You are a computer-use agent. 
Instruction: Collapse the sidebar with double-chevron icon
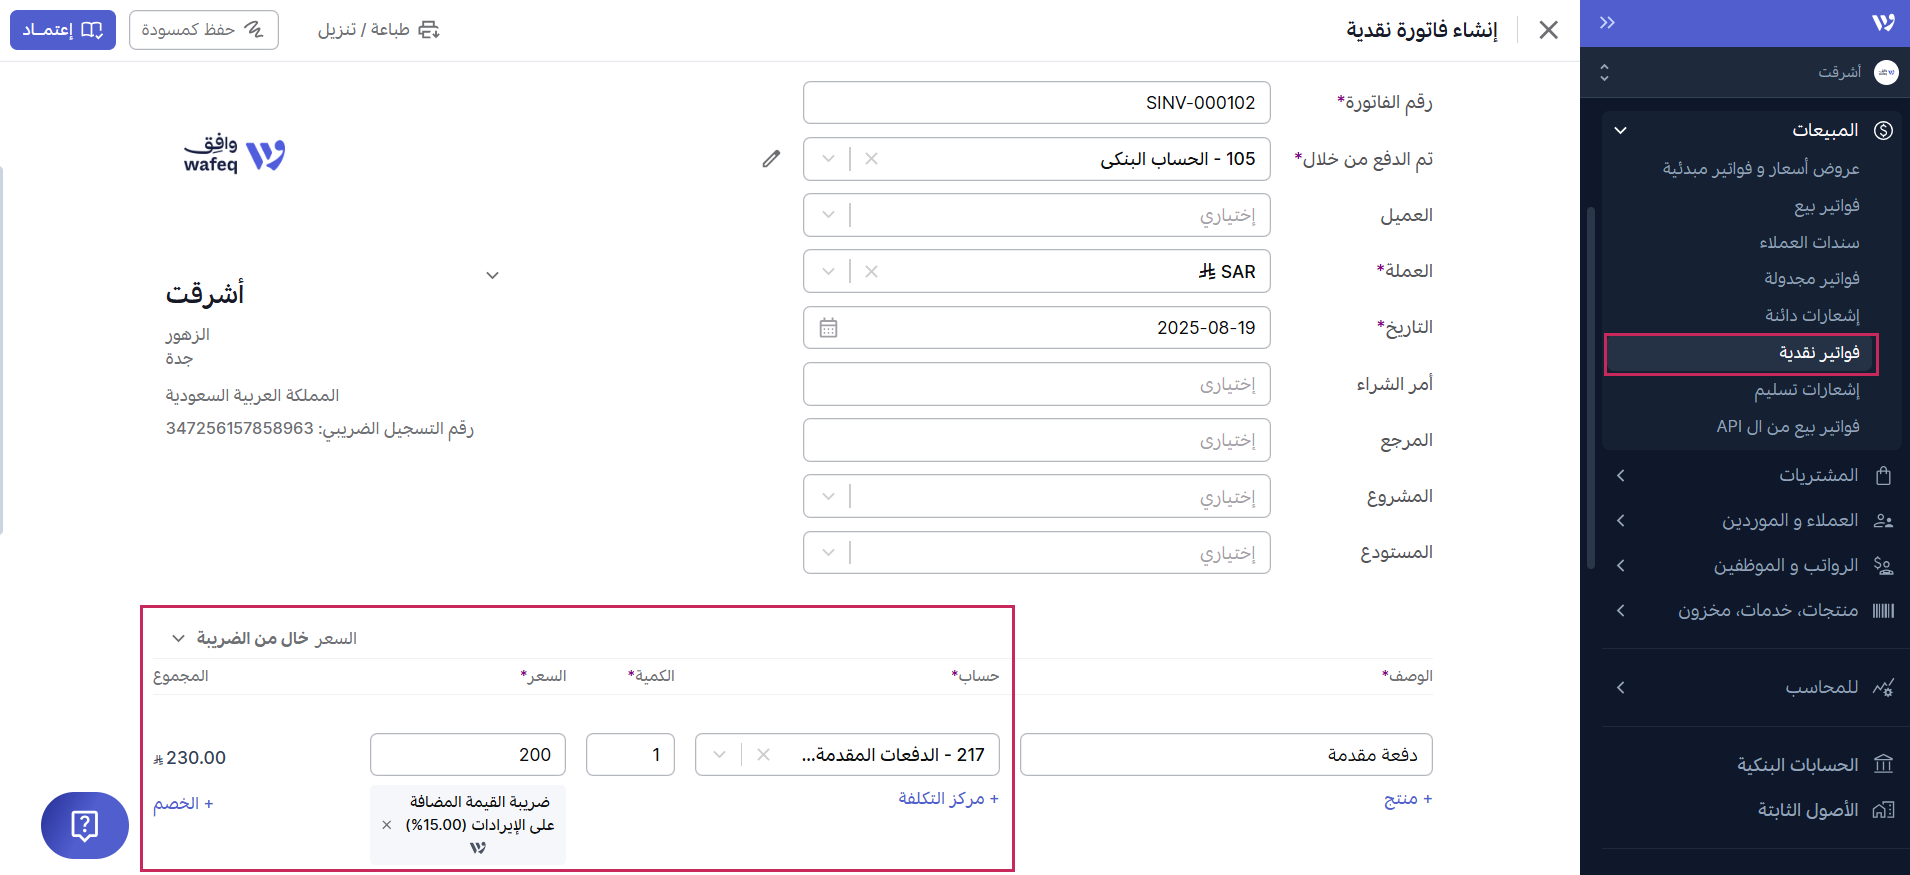(x=1607, y=23)
